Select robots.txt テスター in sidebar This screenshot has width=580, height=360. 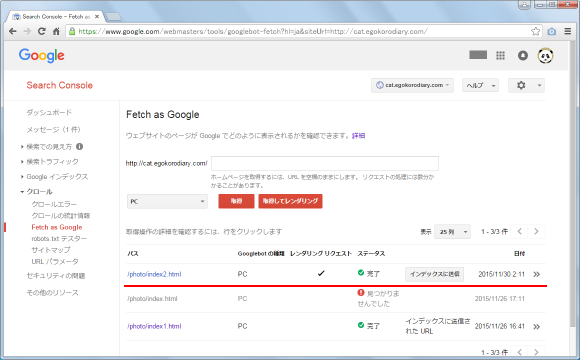tap(59, 239)
